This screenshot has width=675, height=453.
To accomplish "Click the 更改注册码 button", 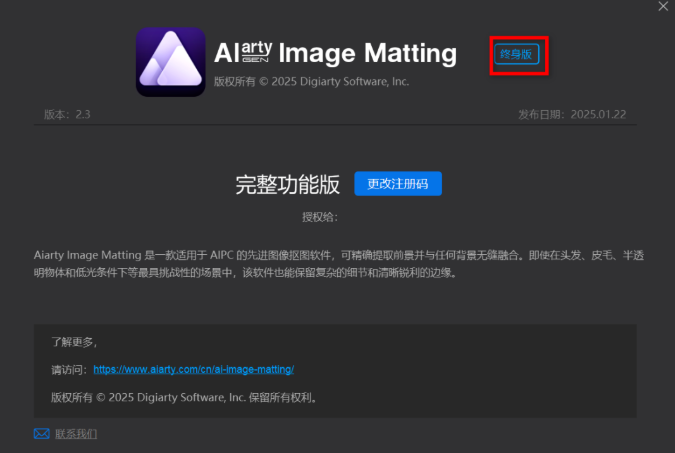I will pos(398,184).
